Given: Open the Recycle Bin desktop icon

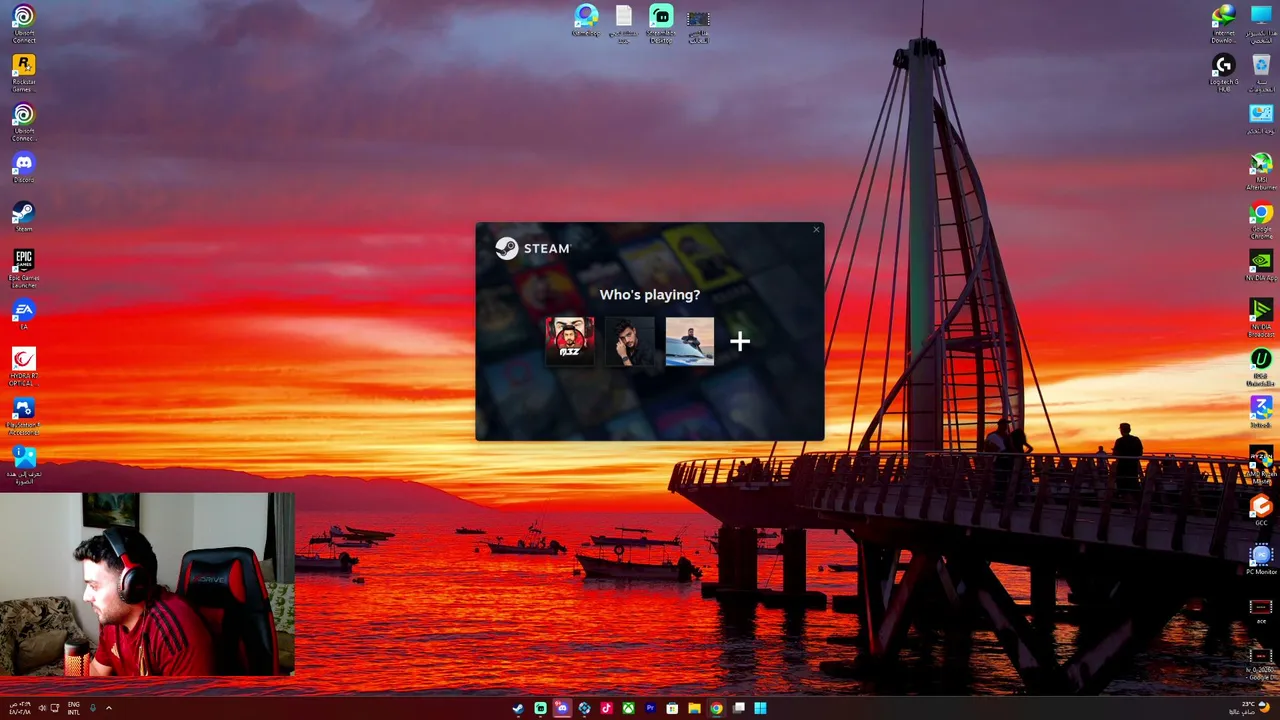Looking at the screenshot, I should pos(1261,73).
